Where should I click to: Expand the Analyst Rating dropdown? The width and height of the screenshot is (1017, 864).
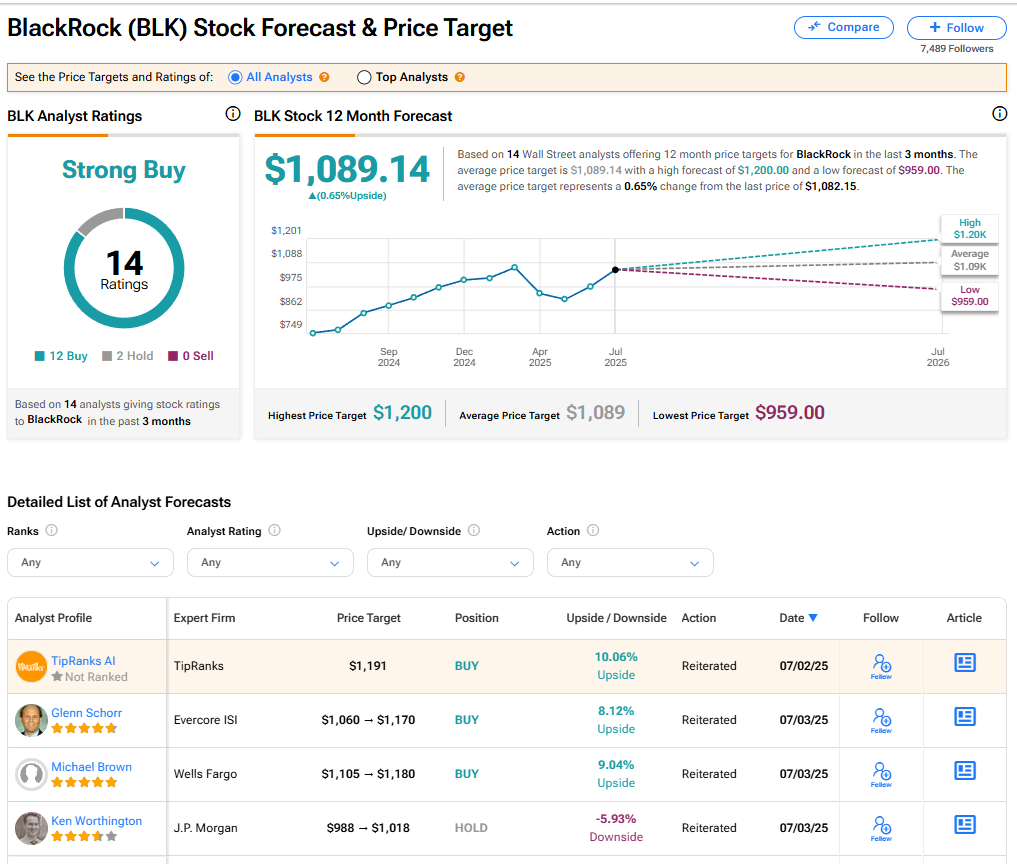(x=270, y=562)
